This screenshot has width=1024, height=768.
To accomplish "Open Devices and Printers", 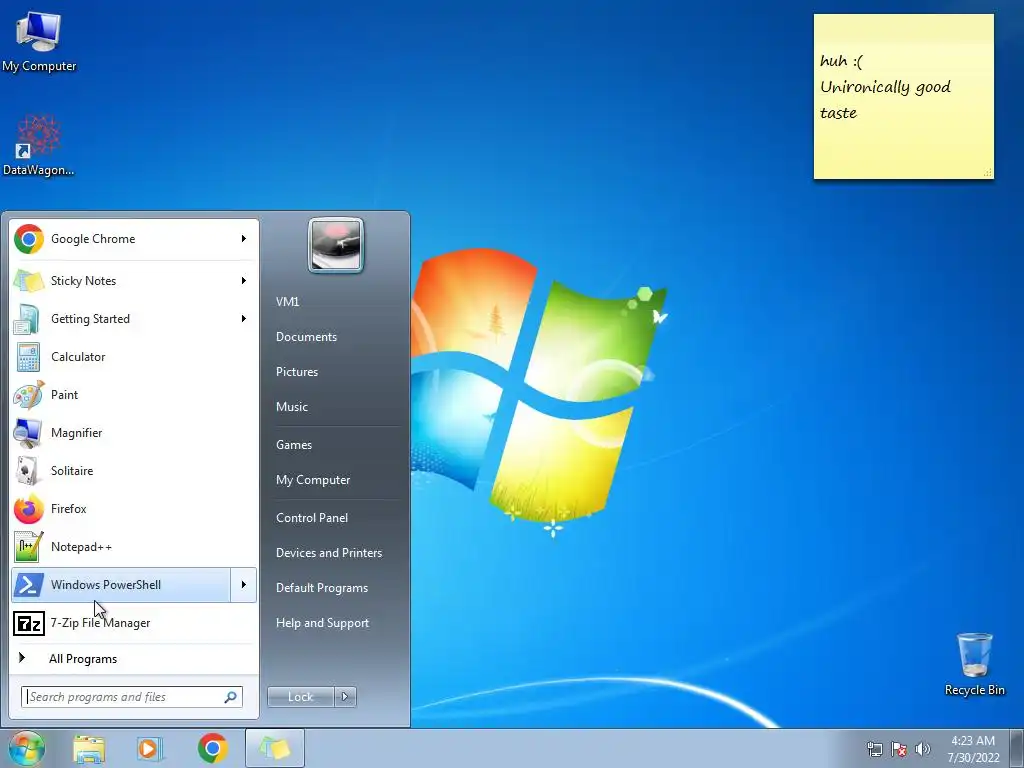I will click(328, 553).
